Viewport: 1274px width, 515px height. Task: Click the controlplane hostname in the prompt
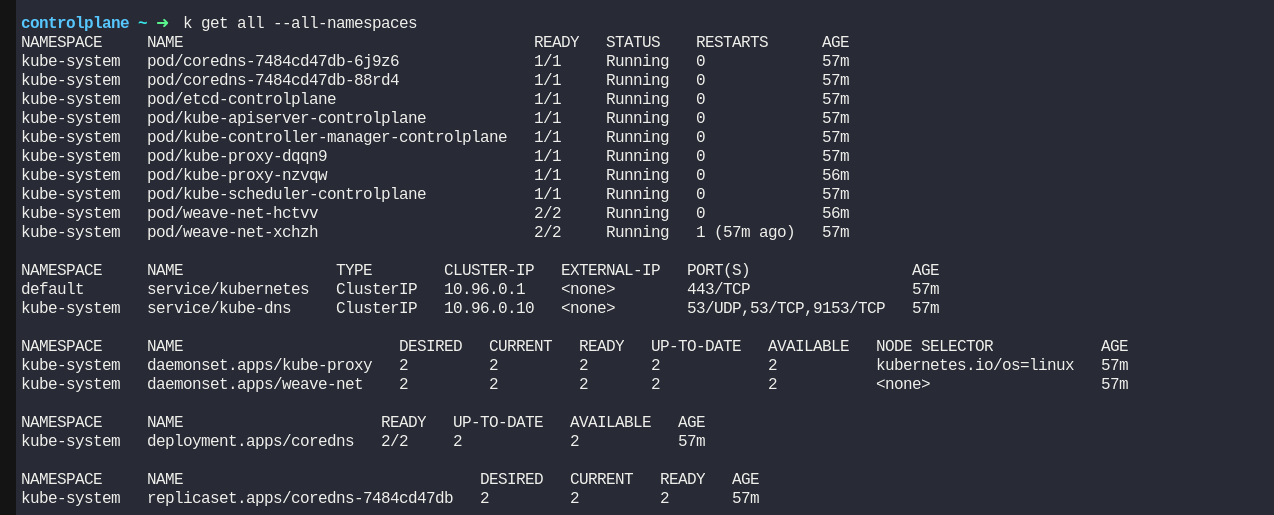click(75, 22)
